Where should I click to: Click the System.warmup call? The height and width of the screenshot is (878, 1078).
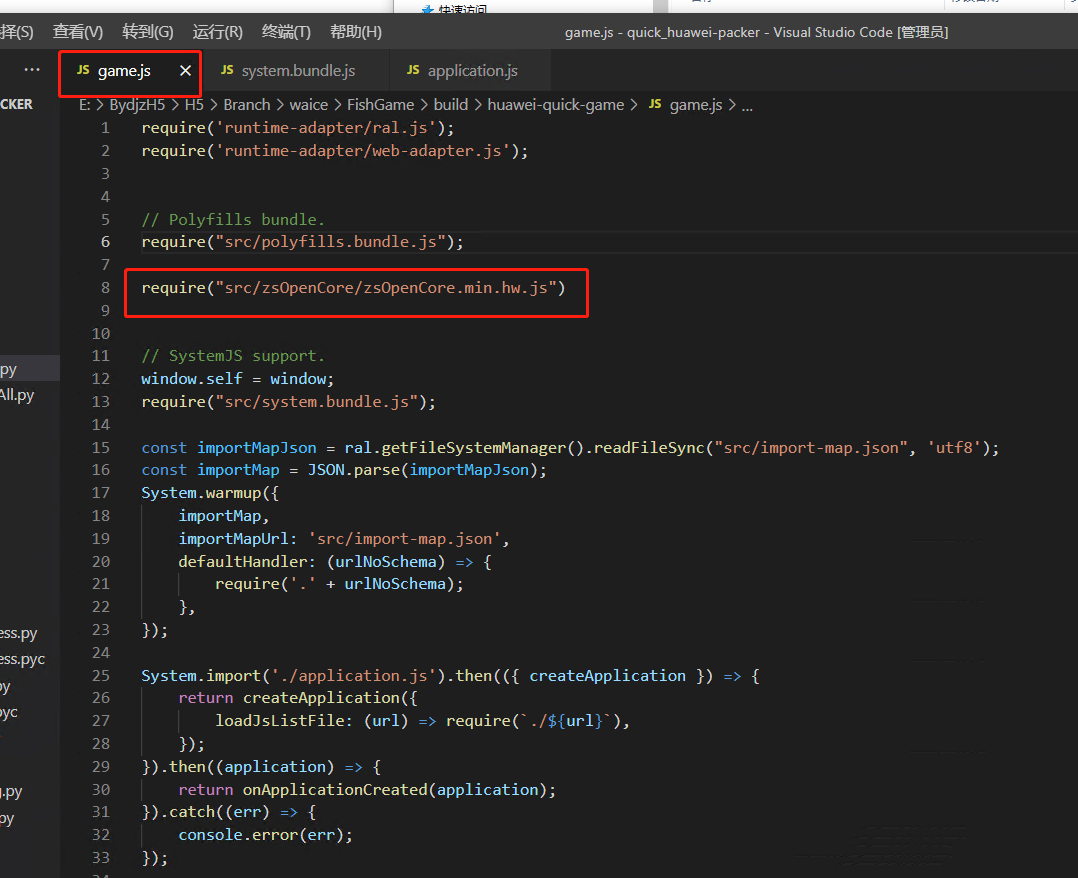(x=201, y=493)
